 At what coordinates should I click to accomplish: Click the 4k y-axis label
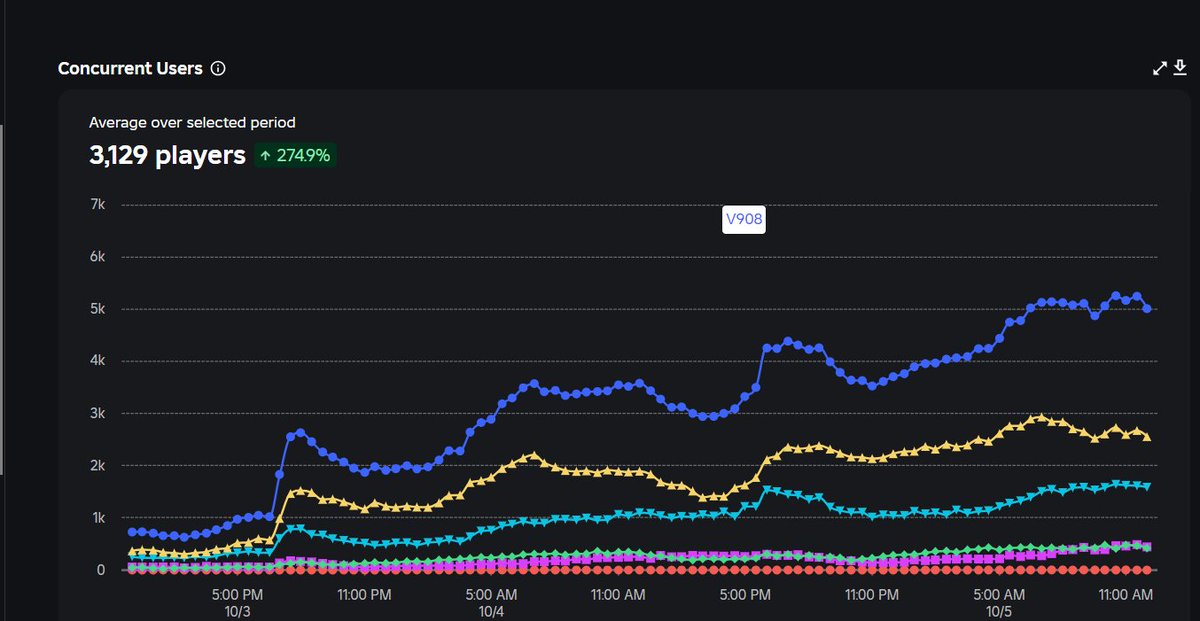click(98, 361)
